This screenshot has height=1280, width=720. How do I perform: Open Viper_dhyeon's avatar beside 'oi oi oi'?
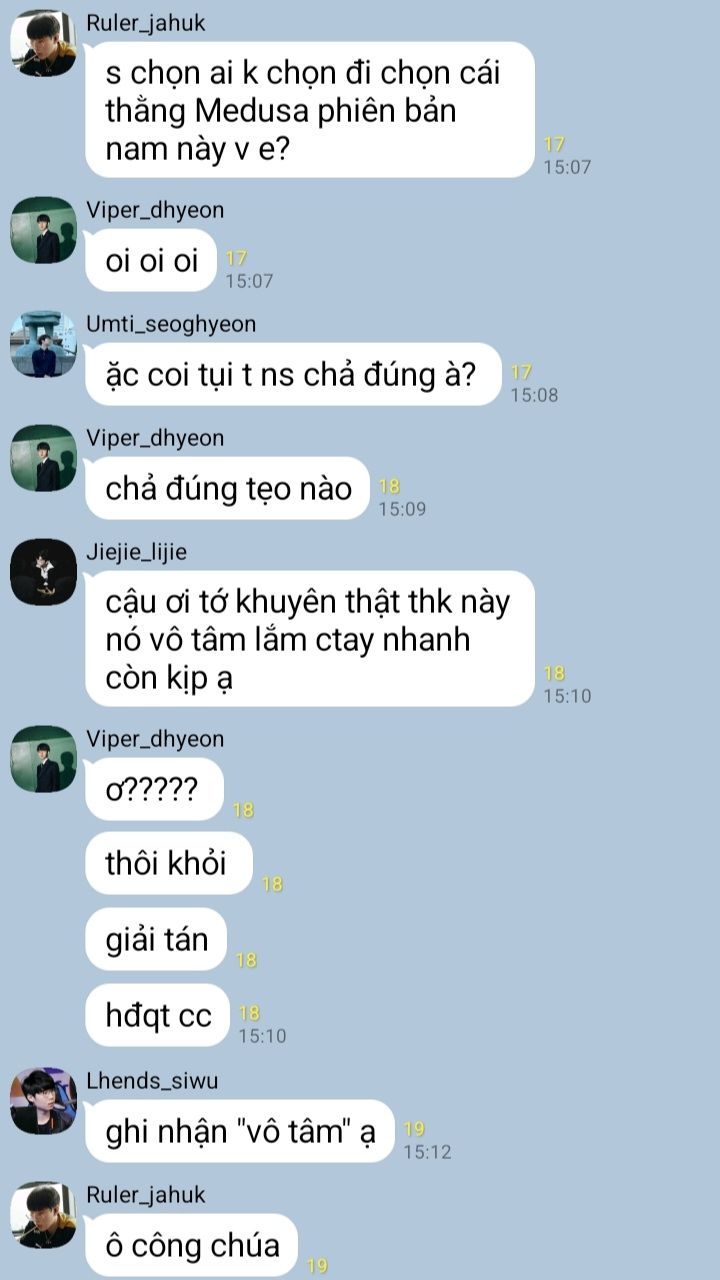[x=43, y=230]
